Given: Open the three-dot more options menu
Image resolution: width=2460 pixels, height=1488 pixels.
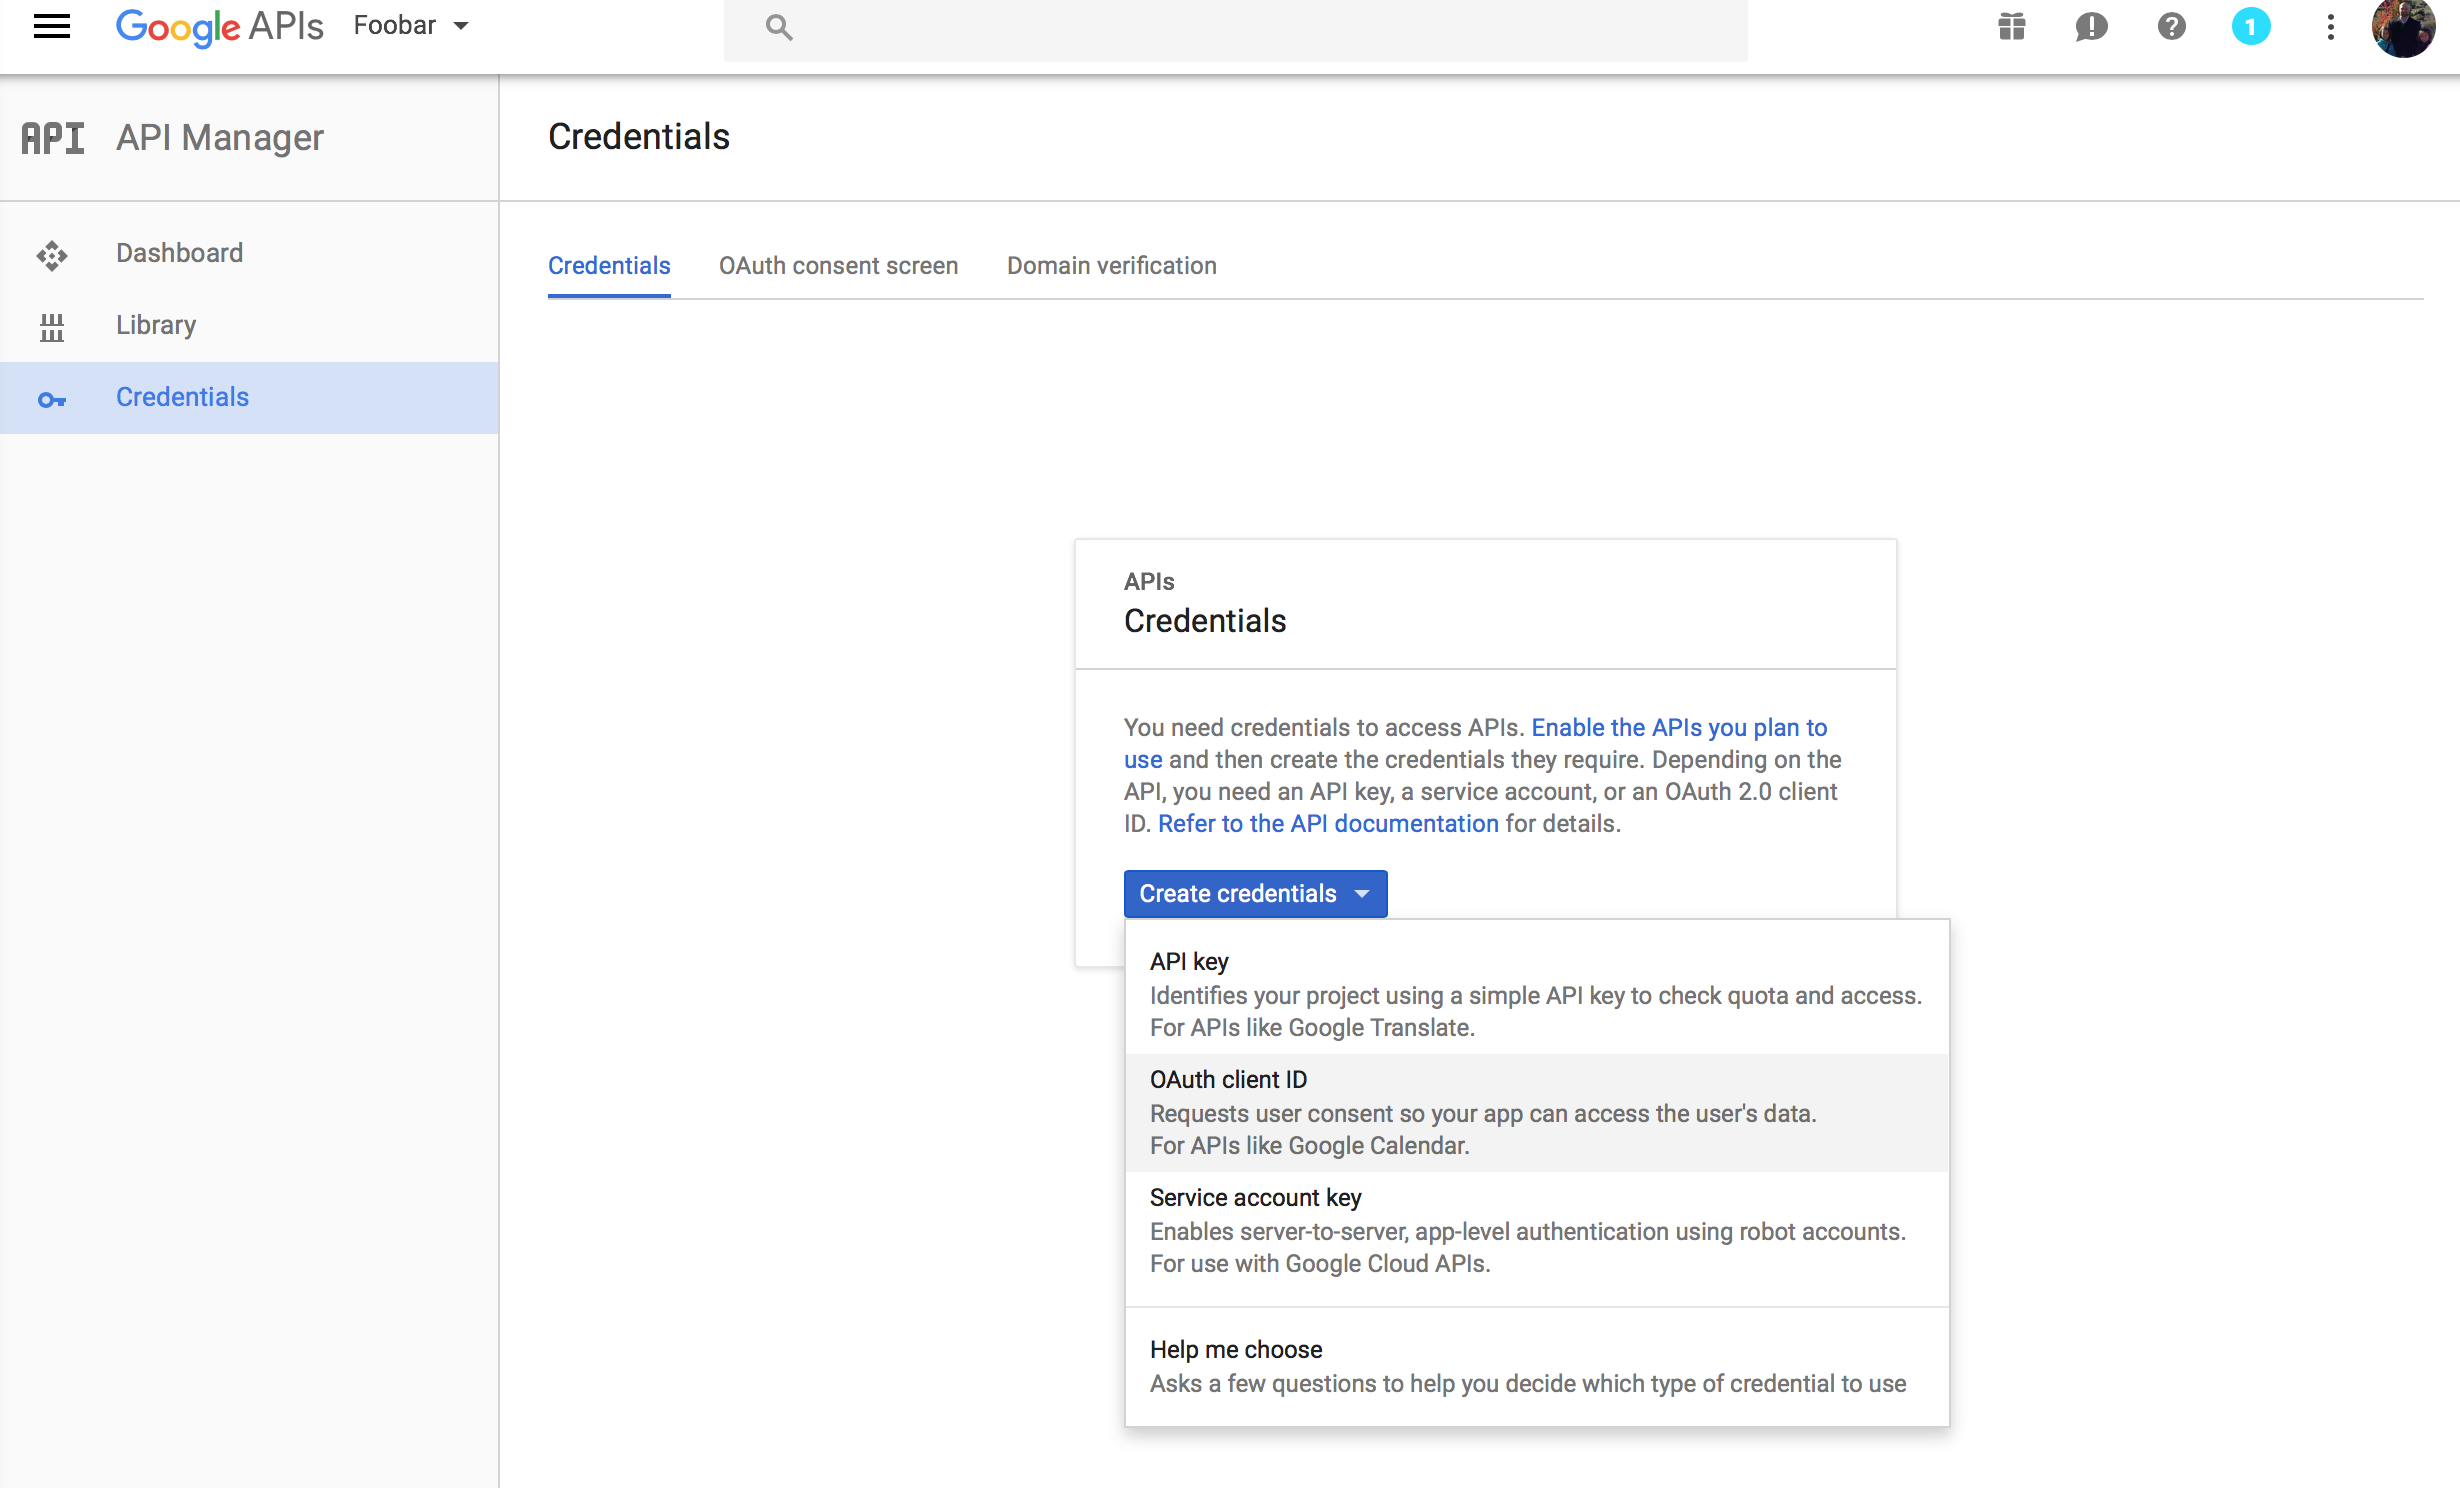Looking at the screenshot, I should [x=2331, y=27].
